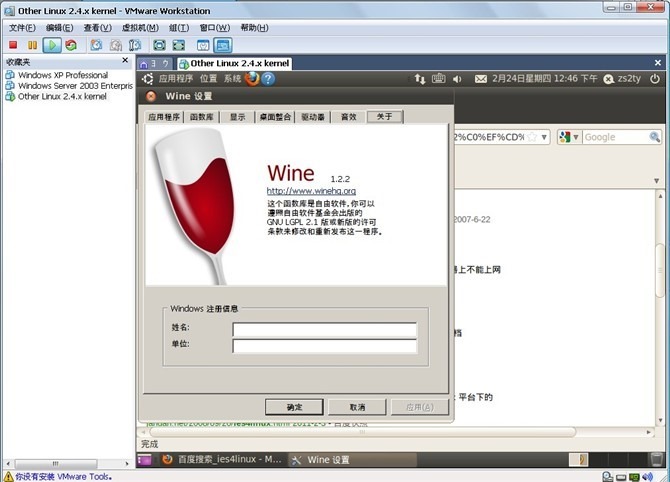Click the VMware sound icon in status bar
670x482 pixels.
pos(647,476)
